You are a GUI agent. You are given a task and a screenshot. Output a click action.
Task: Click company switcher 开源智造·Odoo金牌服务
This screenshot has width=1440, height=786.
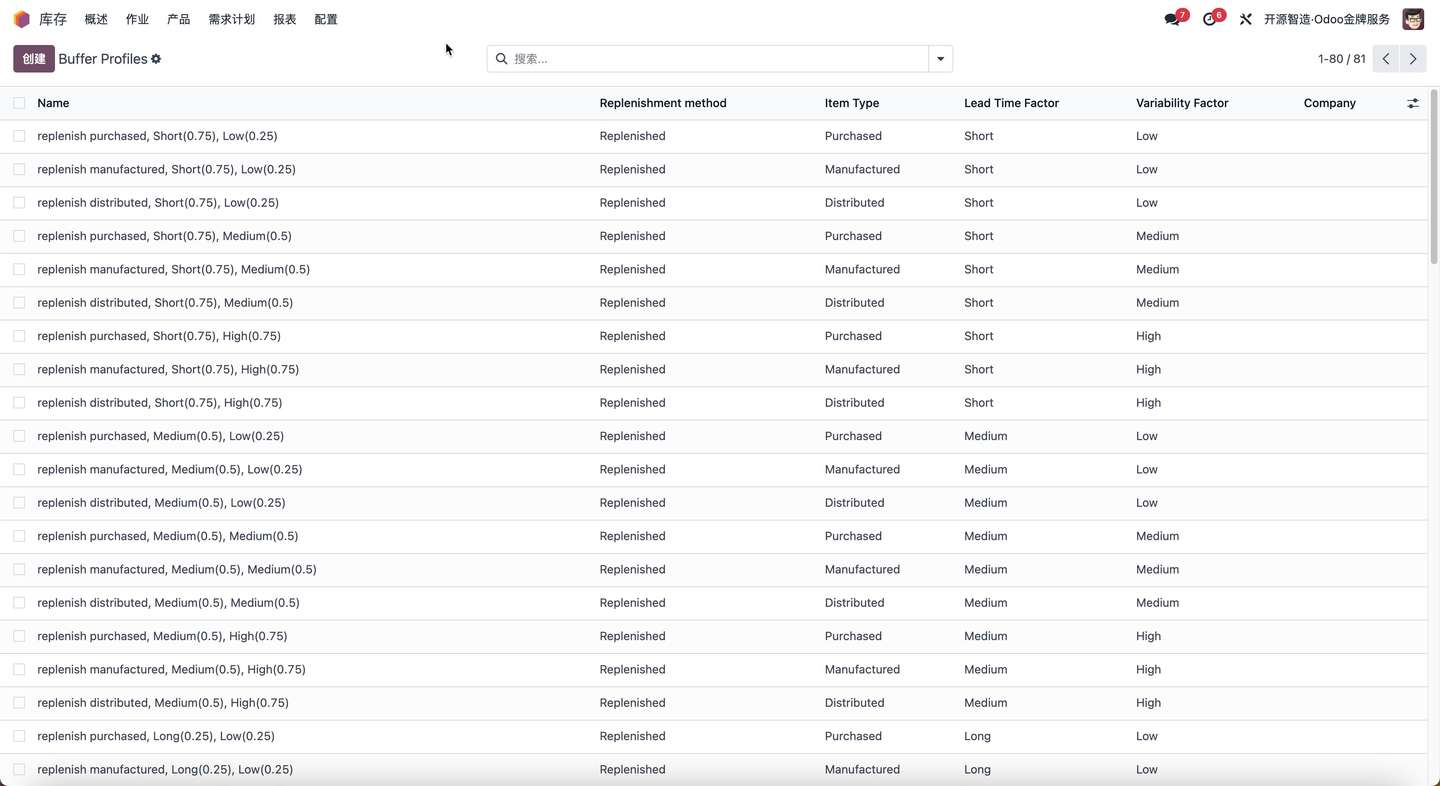1327,19
